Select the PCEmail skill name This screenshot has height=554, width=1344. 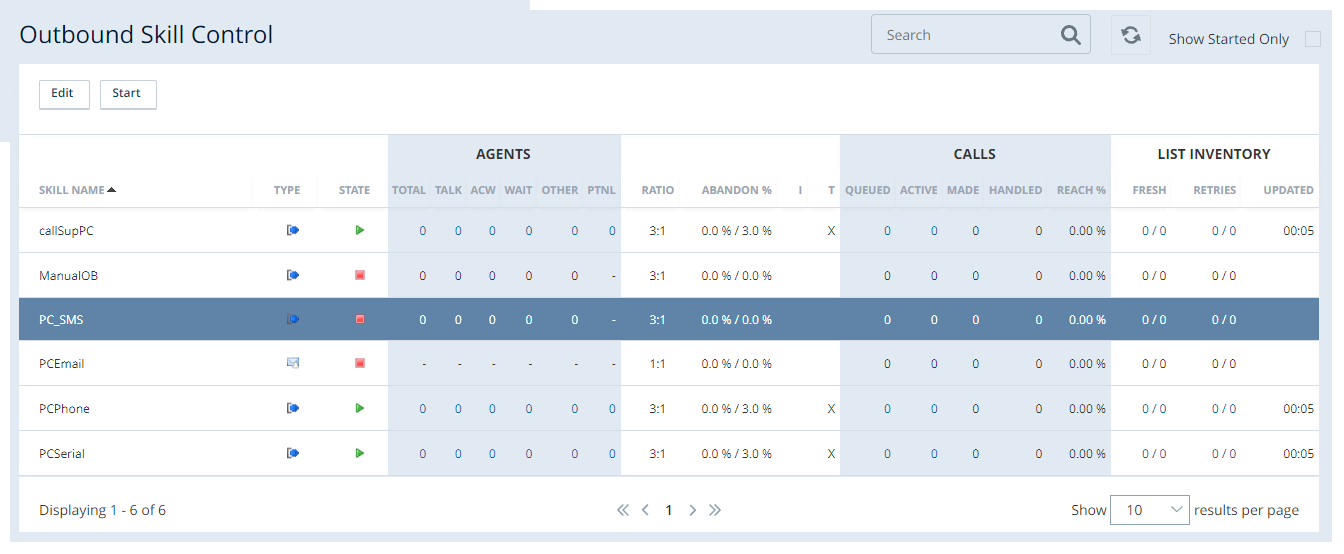tap(61, 364)
